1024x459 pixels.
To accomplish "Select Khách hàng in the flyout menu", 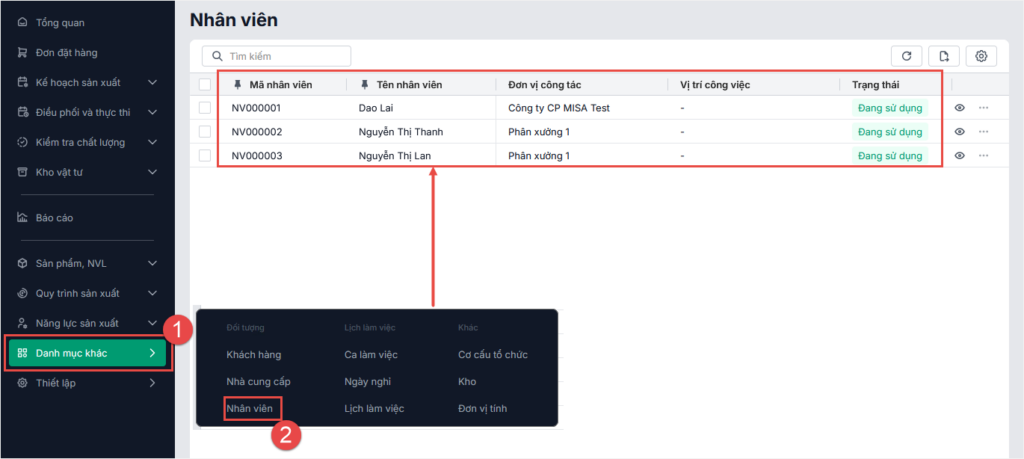I will coord(253,355).
